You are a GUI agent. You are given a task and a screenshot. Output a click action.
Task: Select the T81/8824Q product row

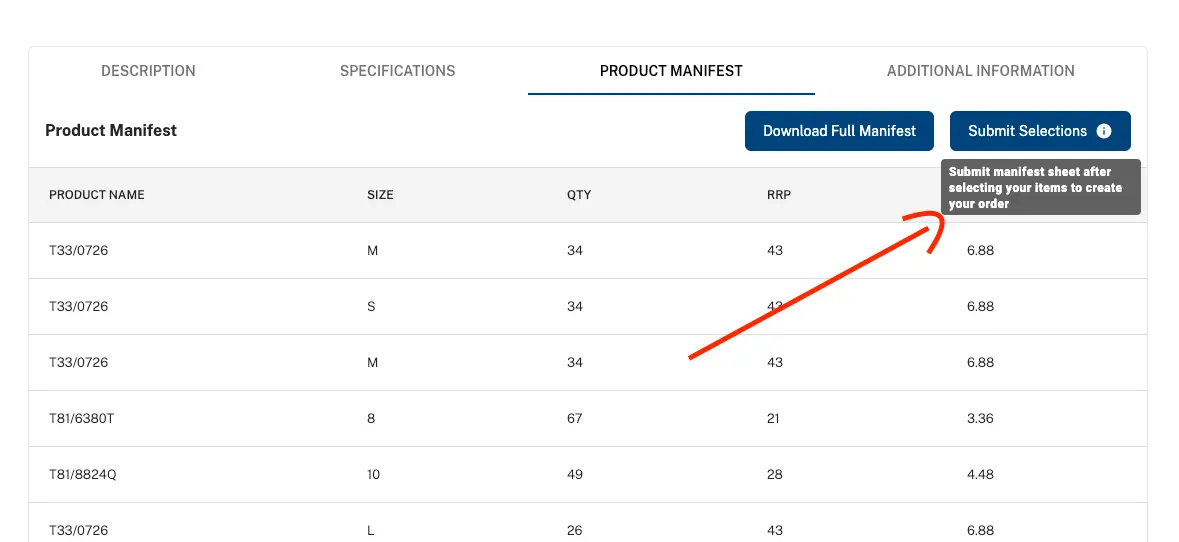(x=588, y=474)
